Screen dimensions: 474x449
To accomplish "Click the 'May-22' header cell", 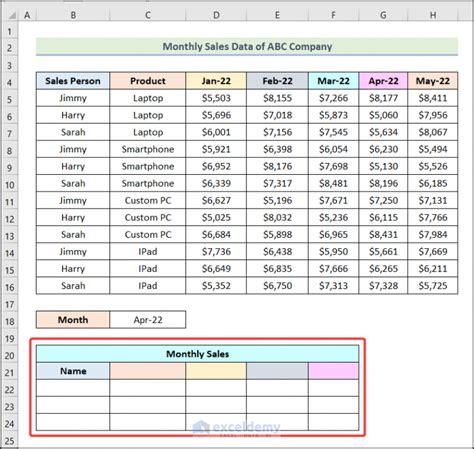I will click(433, 81).
